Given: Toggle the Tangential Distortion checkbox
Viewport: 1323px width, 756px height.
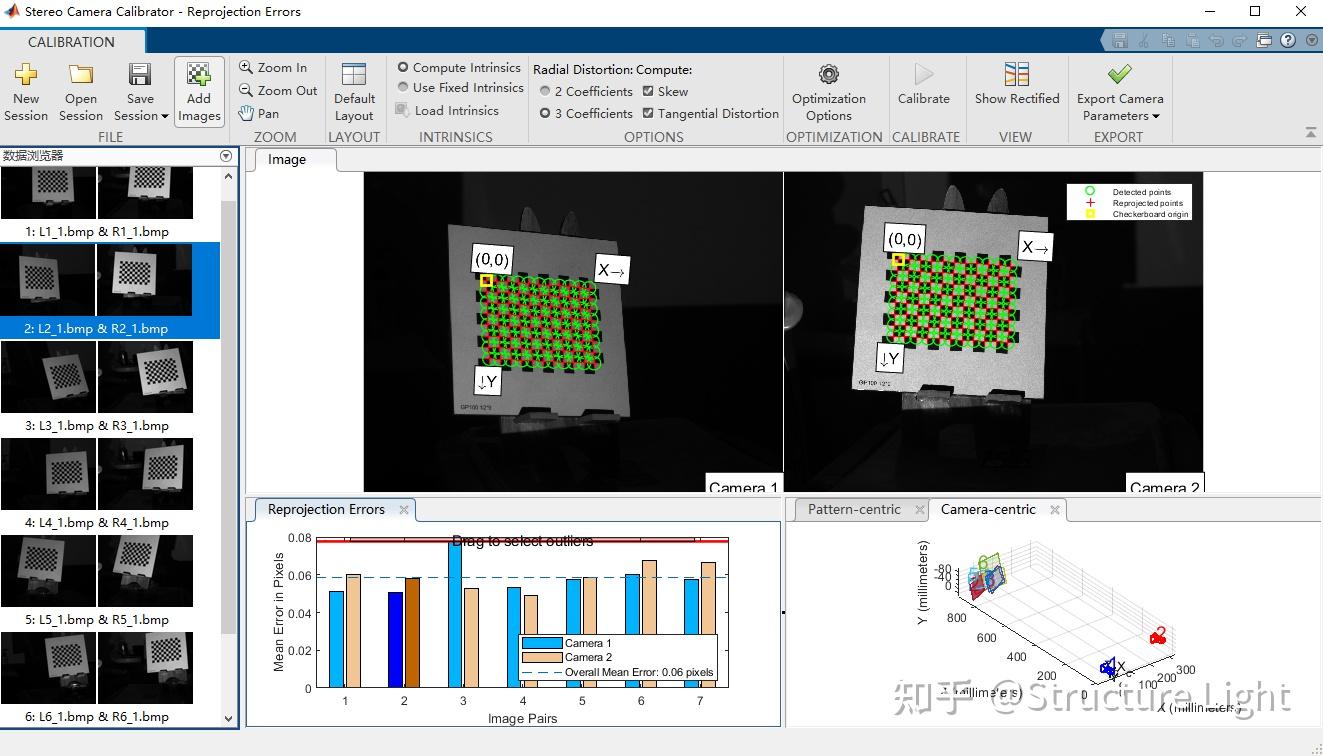Looking at the screenshot, I should [x=648, y=113].
